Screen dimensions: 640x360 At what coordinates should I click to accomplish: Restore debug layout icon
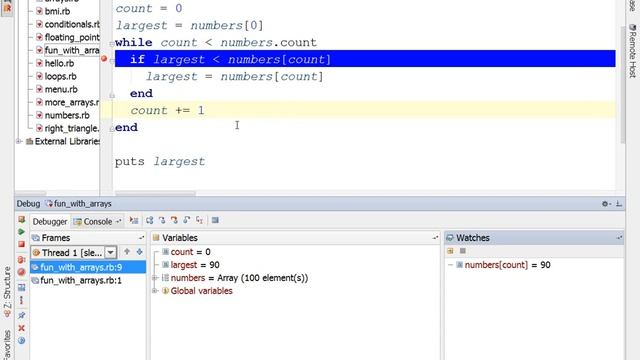[x=22, y=287]
